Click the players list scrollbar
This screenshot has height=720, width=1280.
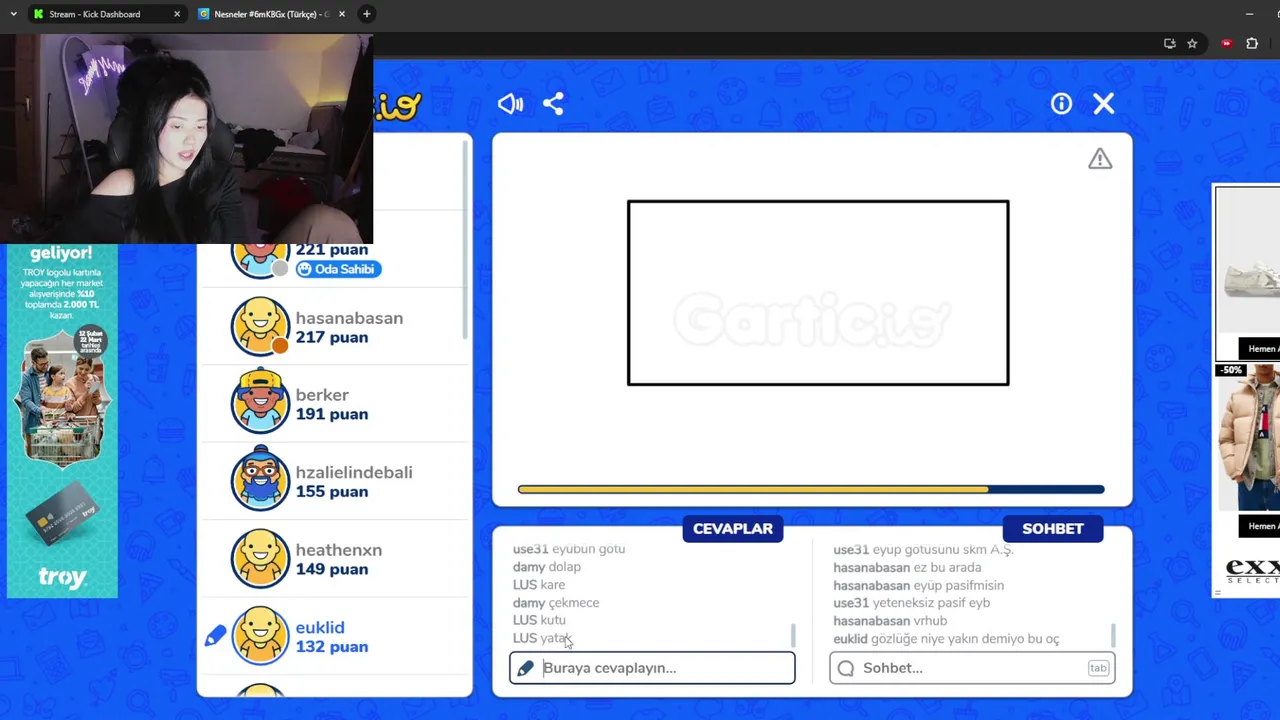click(465, 238)
